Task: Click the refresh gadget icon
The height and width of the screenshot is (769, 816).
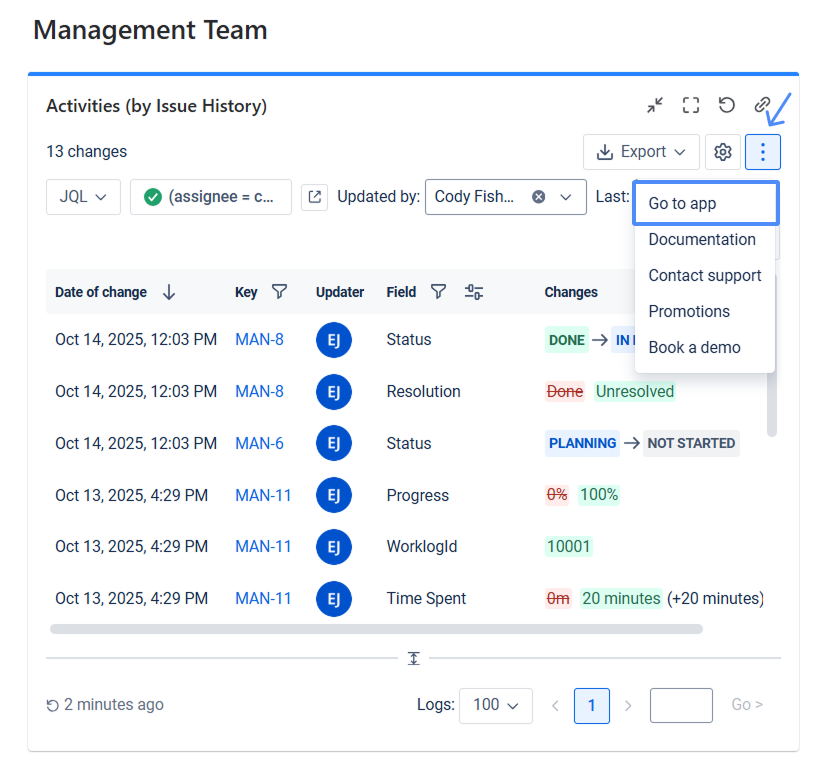Action: 727,105
